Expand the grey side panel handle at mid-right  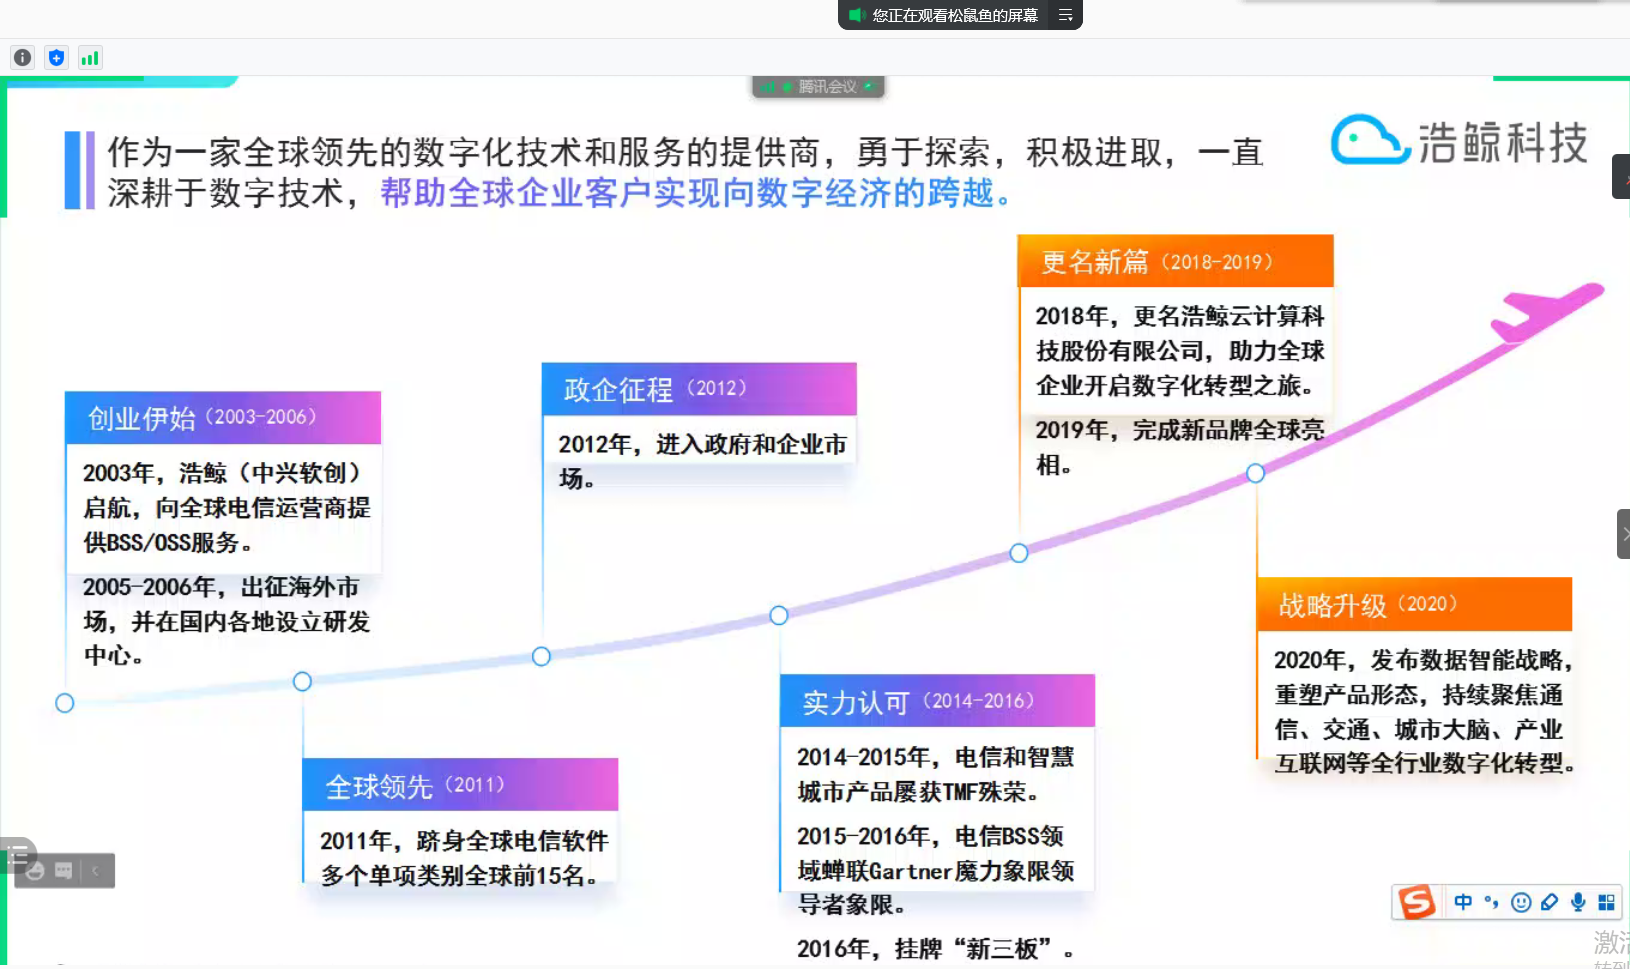coord(1623,534)
